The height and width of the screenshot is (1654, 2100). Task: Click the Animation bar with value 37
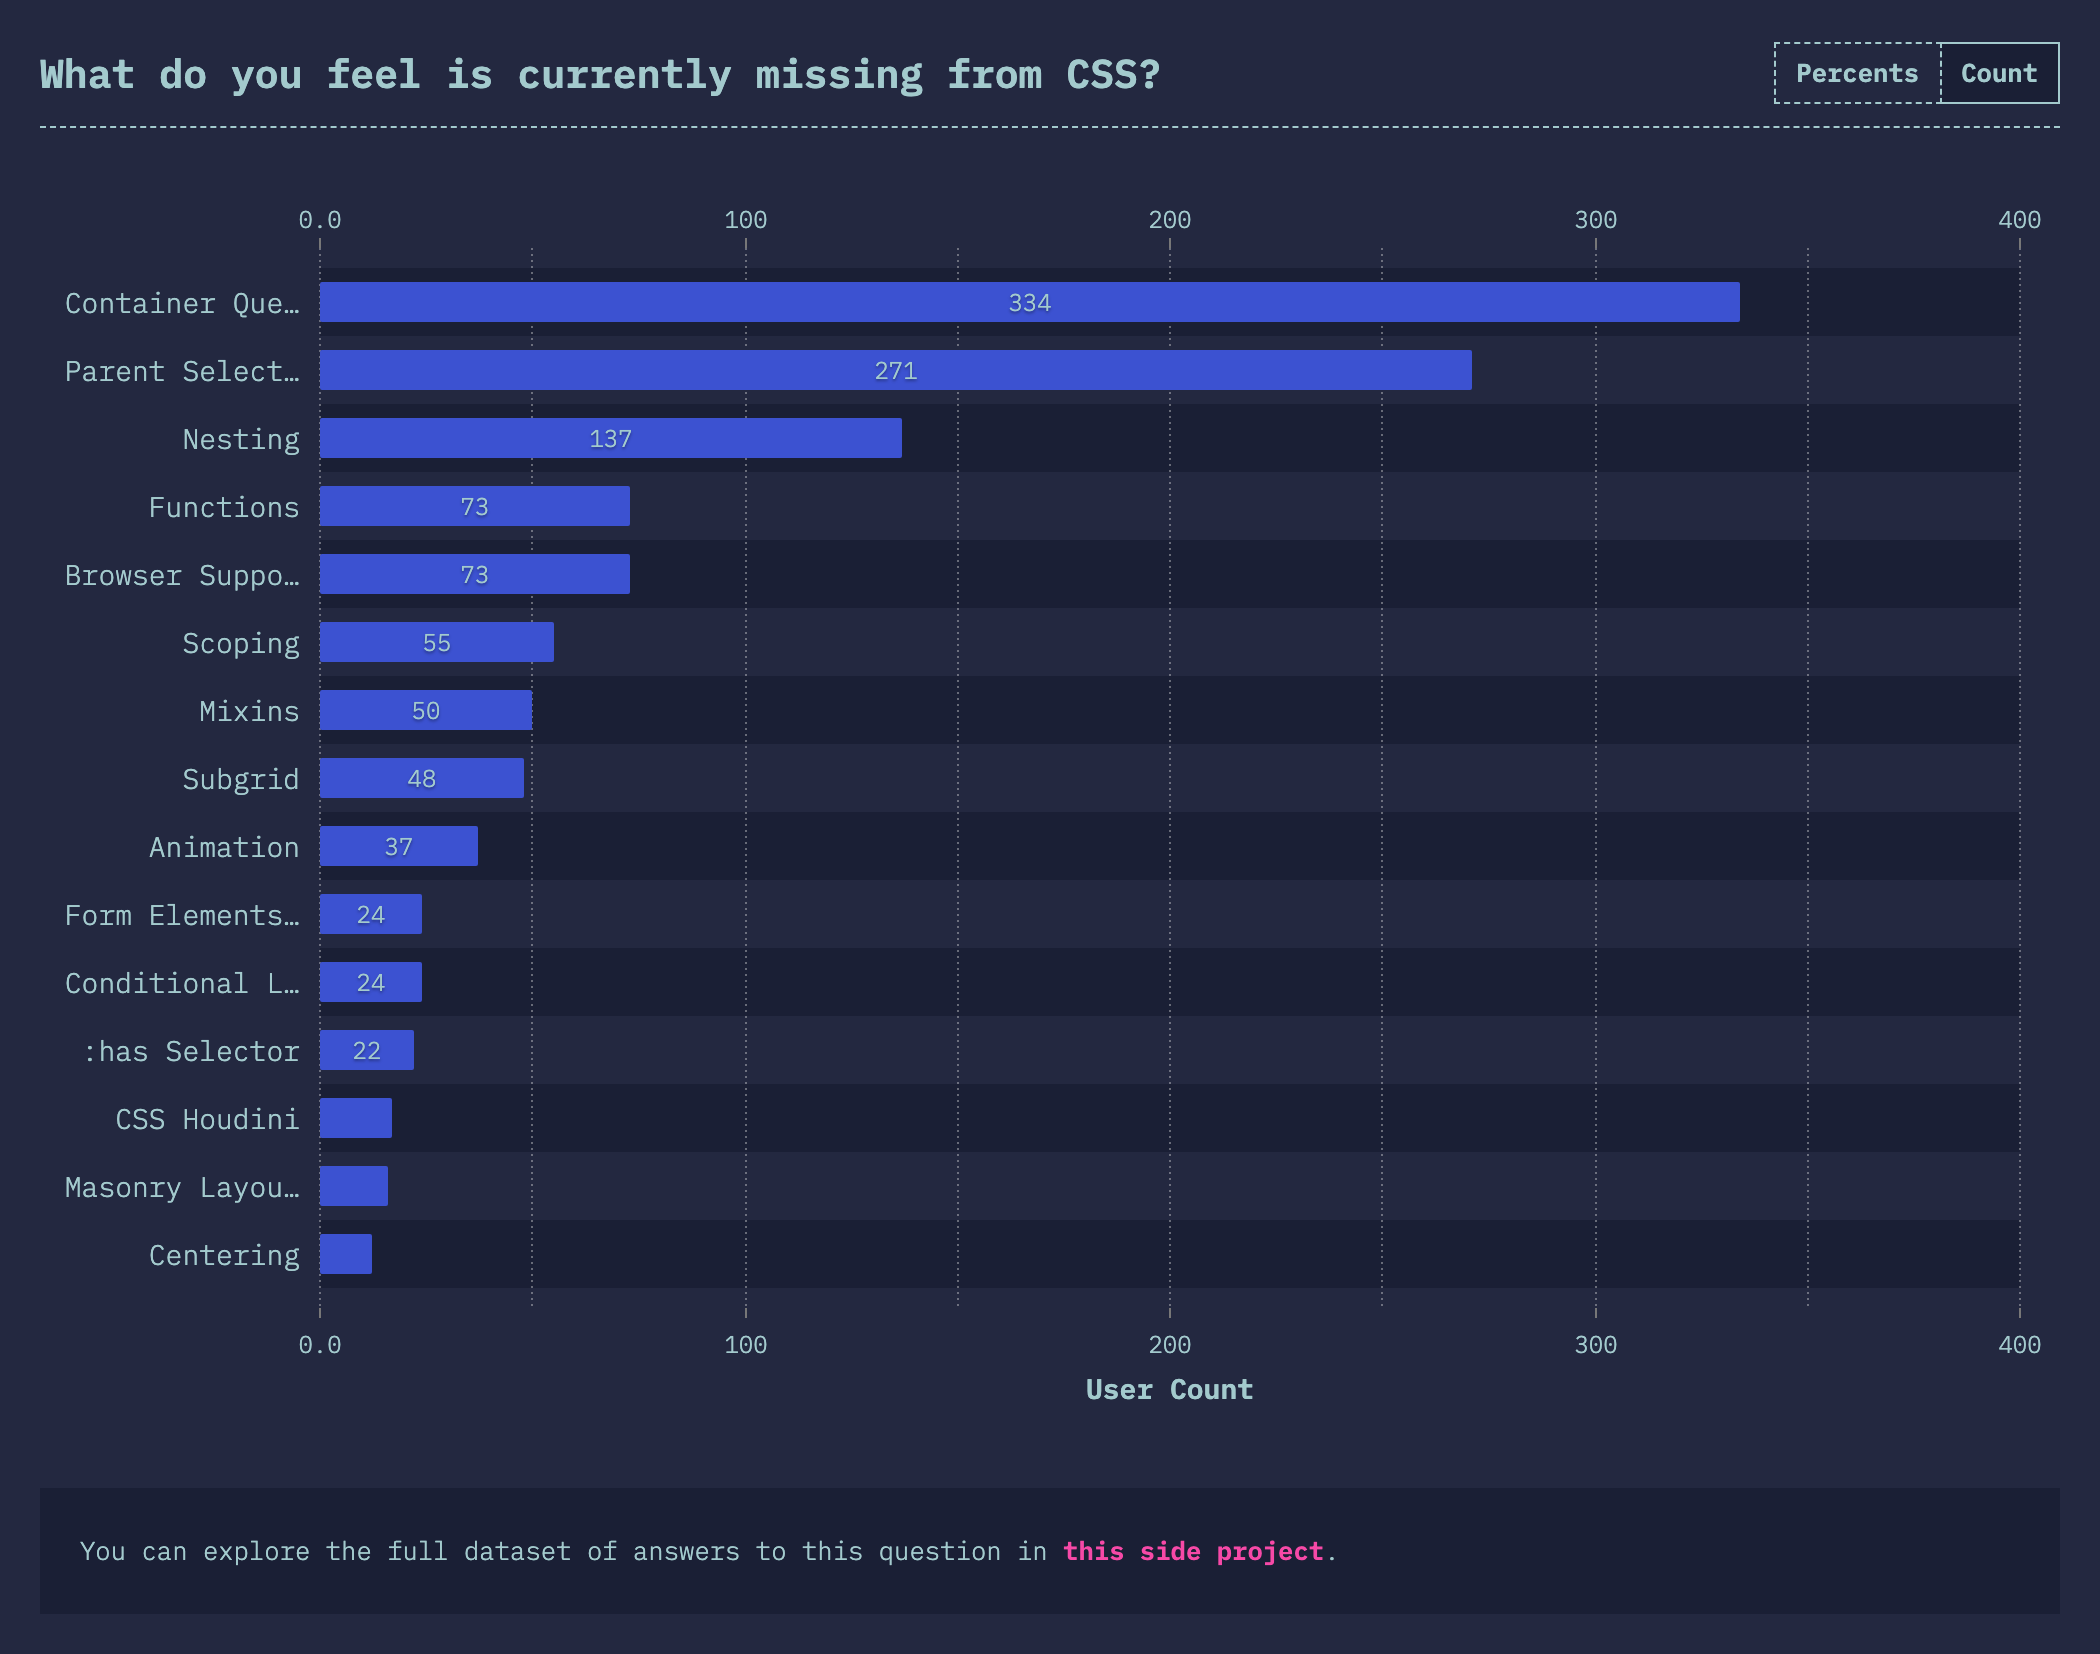click(397, 846)
